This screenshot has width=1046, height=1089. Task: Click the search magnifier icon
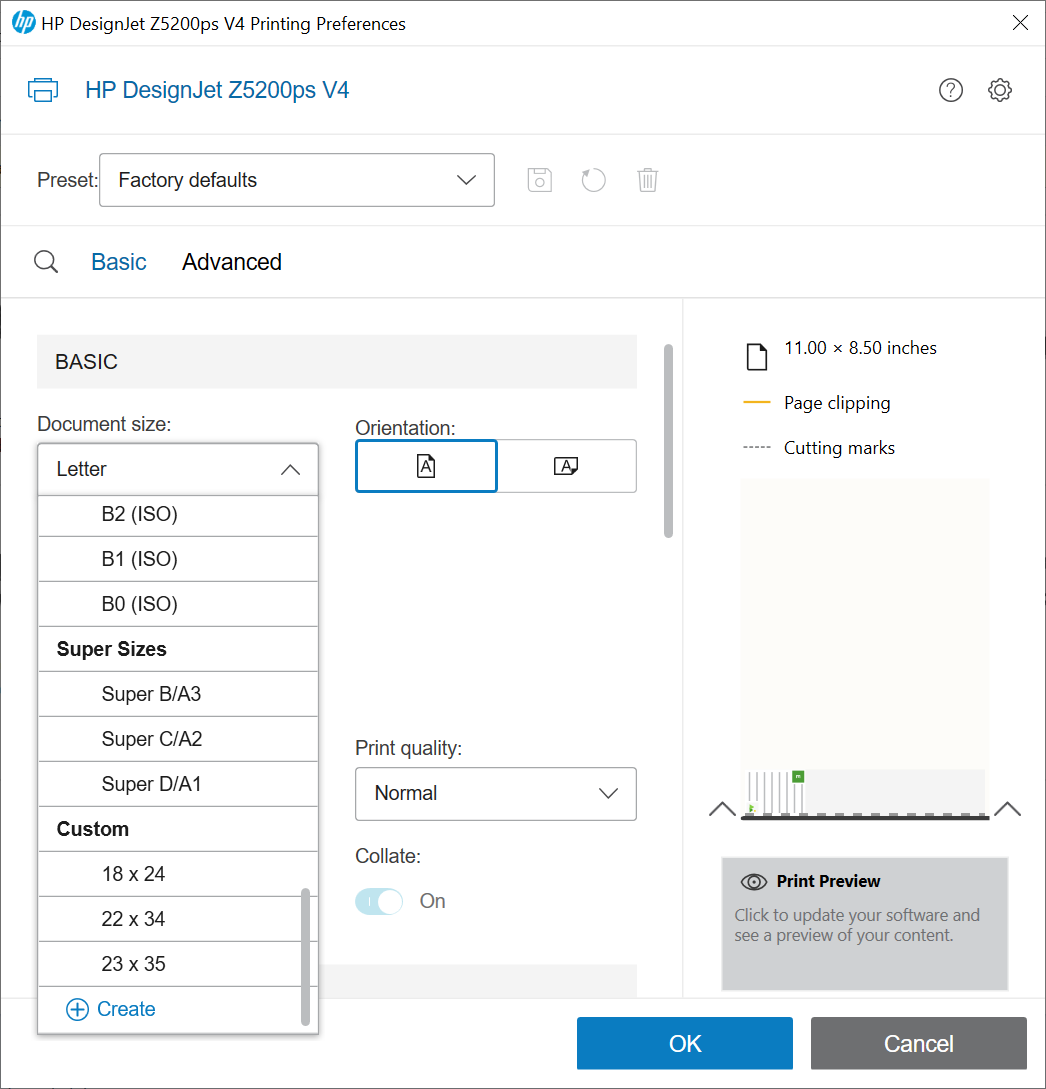(x=46, y=262)
